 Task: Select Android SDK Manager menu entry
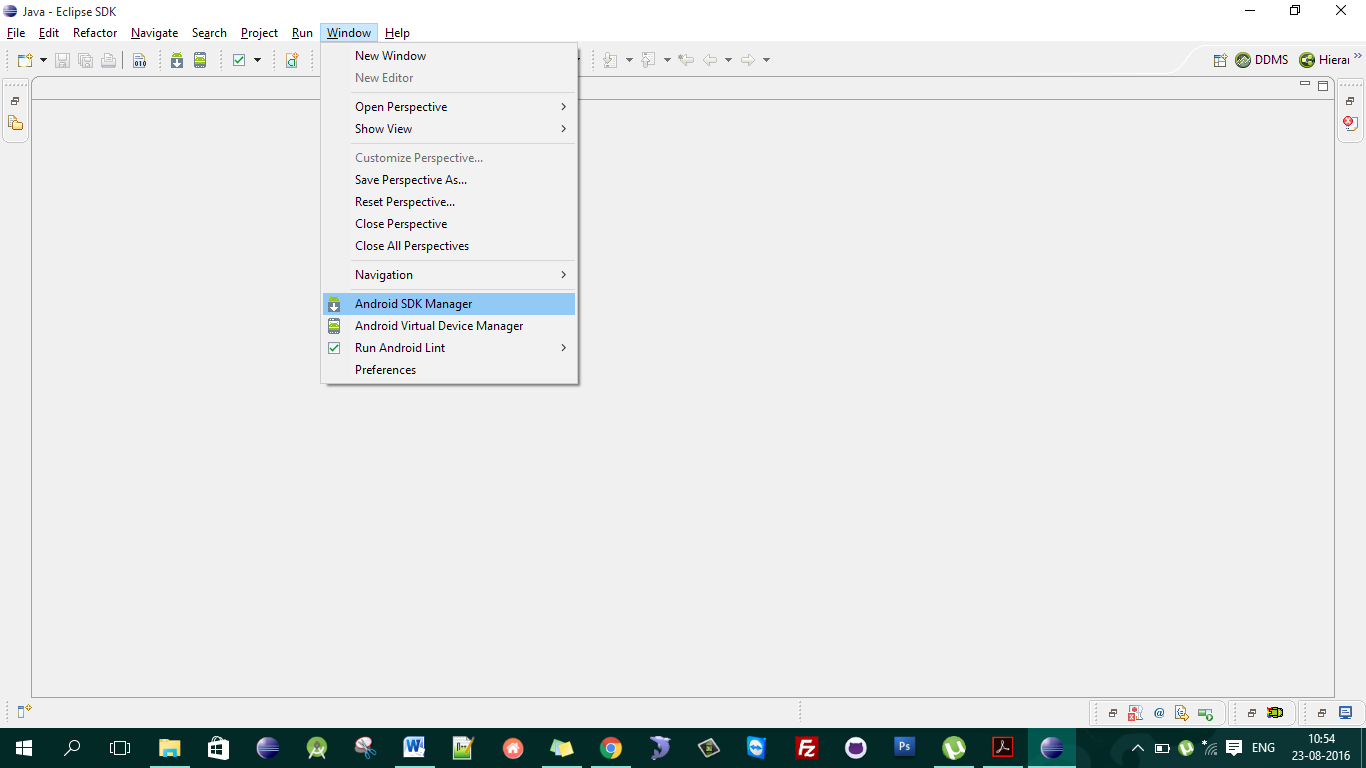[449, 304]
